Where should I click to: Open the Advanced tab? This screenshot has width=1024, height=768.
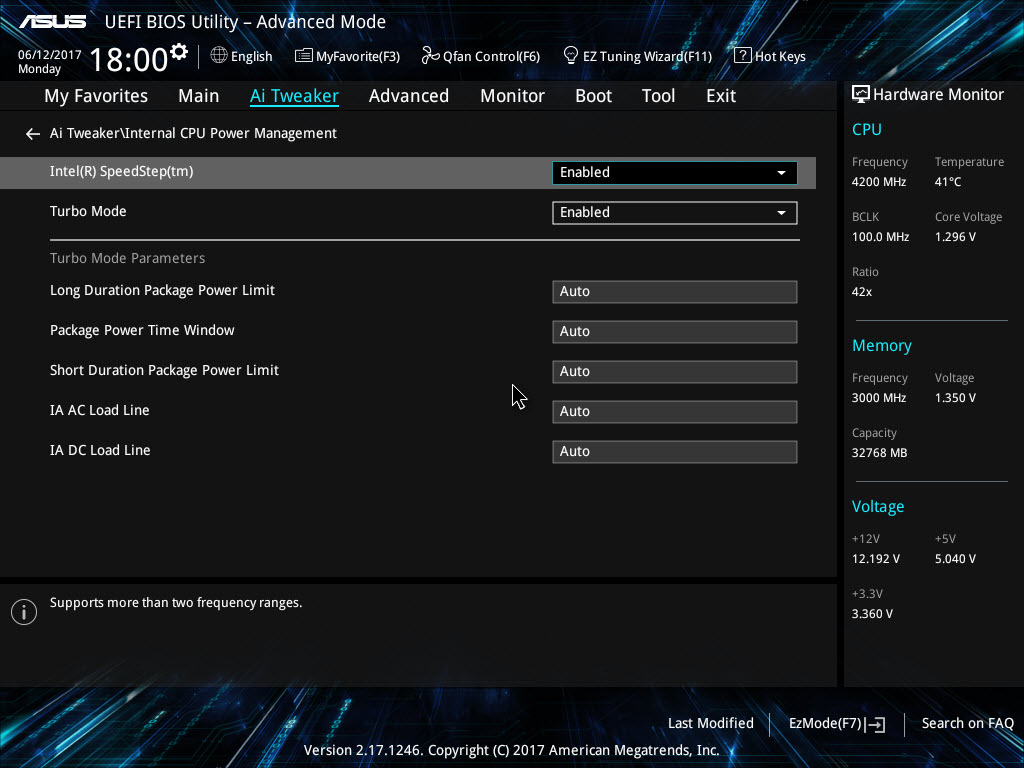pyautogui.click(x=409, y=96)
